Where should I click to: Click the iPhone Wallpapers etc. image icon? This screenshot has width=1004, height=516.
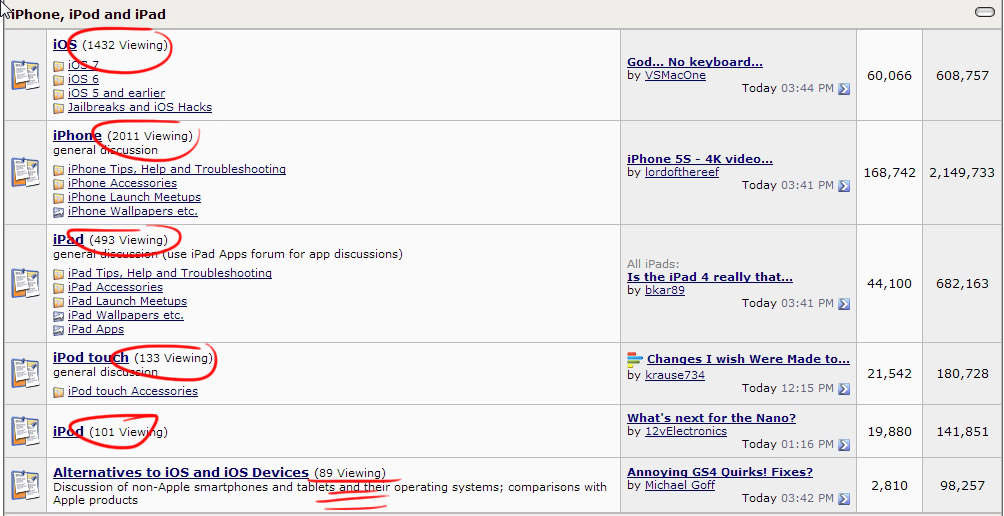coord(58,213)
